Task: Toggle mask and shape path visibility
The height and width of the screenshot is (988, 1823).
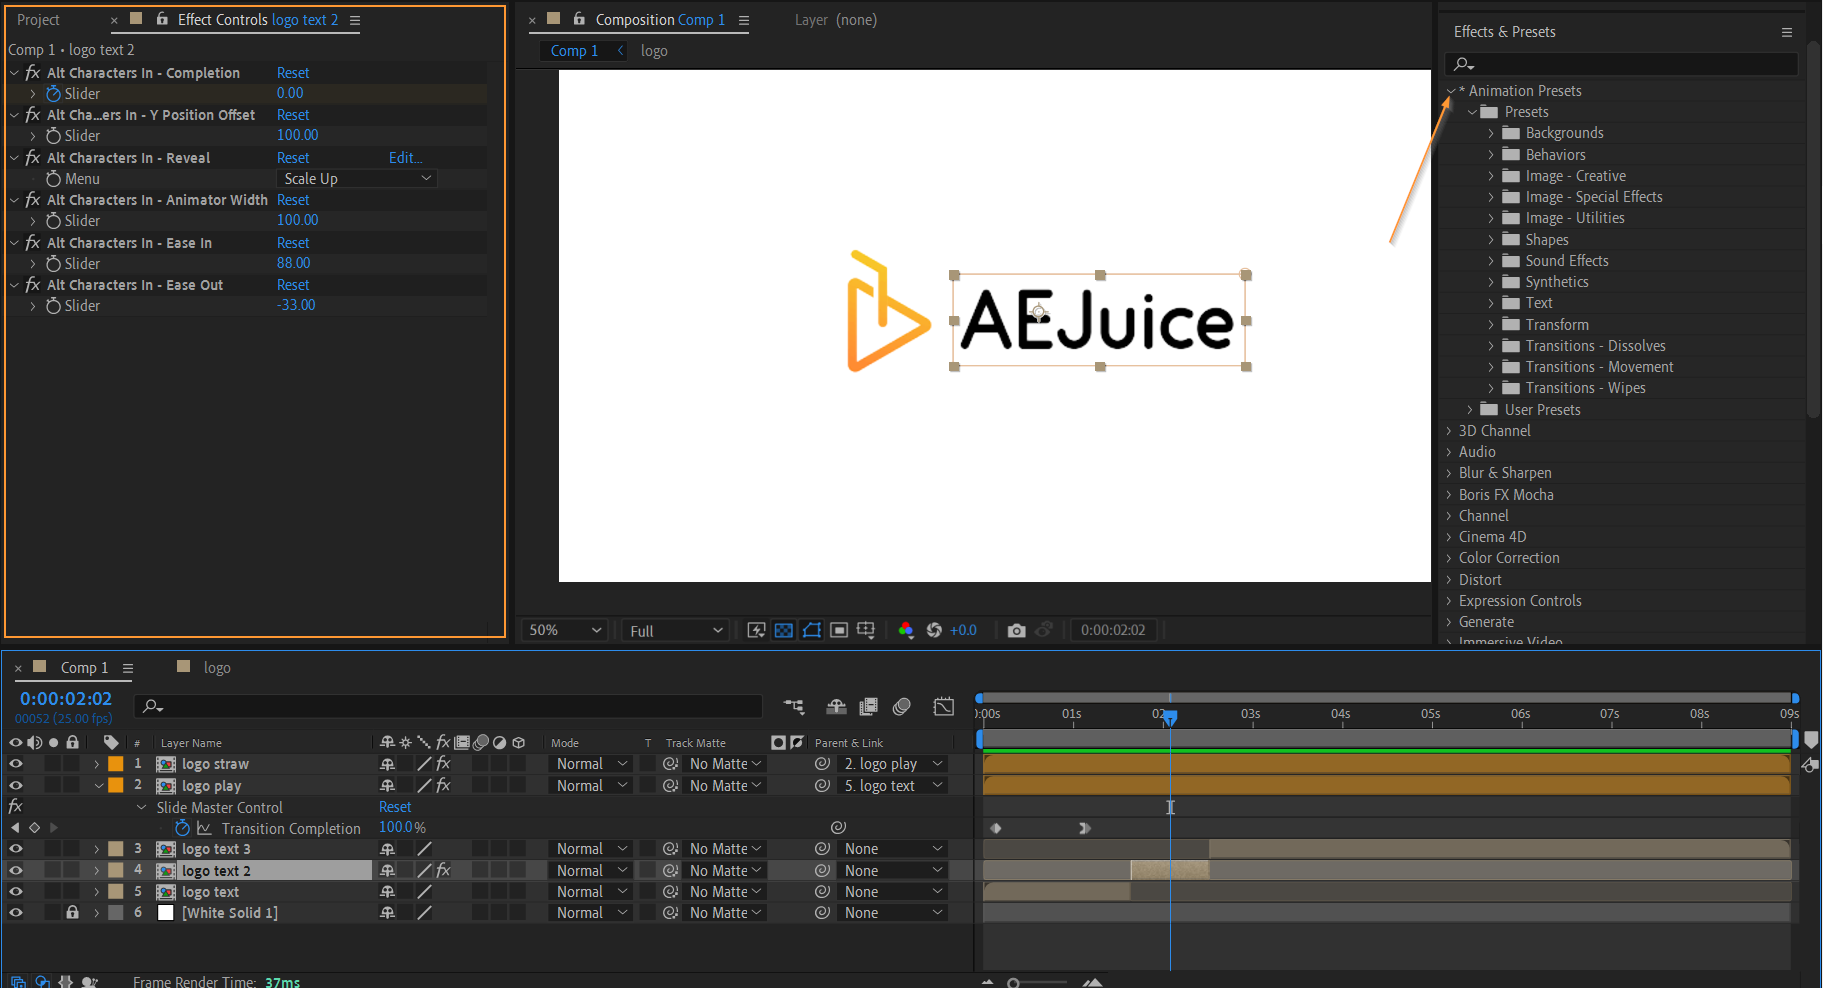Action: (812, 630)
